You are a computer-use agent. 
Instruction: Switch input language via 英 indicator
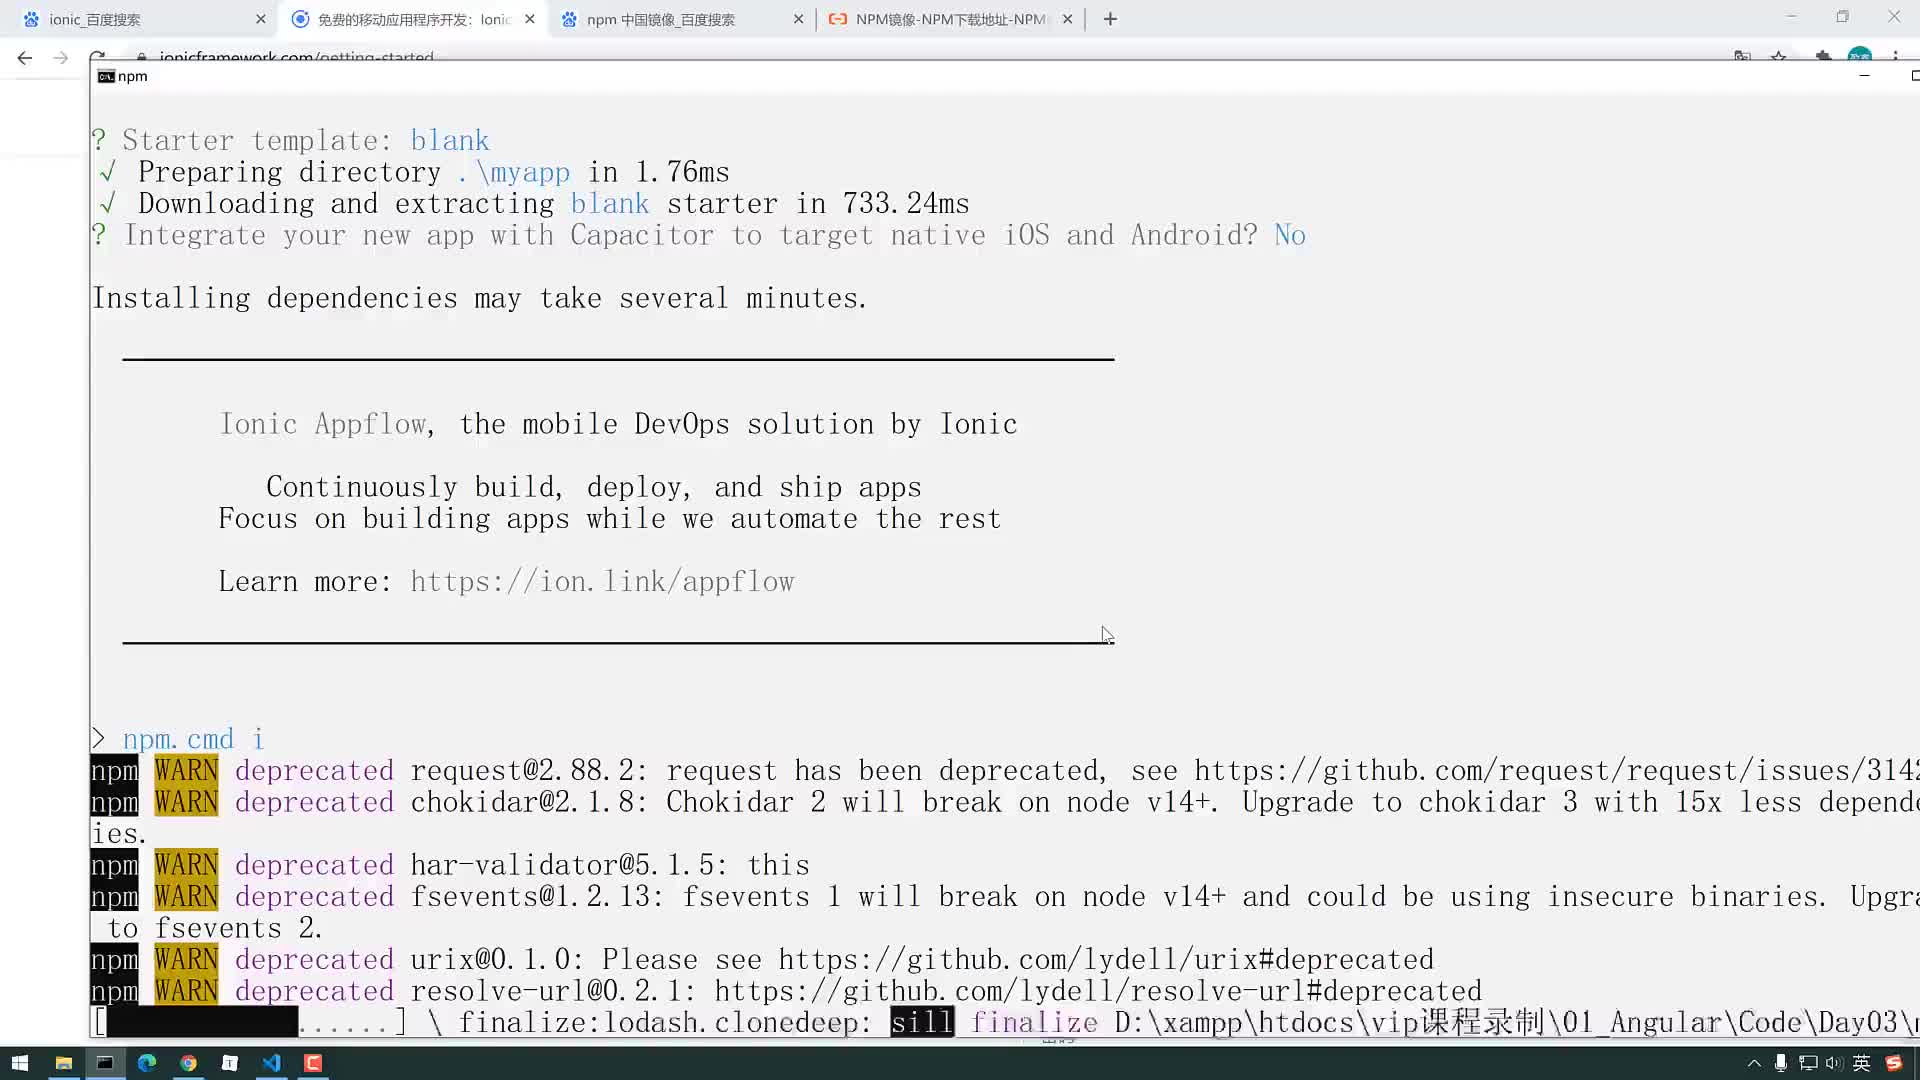point(1861,1063)
